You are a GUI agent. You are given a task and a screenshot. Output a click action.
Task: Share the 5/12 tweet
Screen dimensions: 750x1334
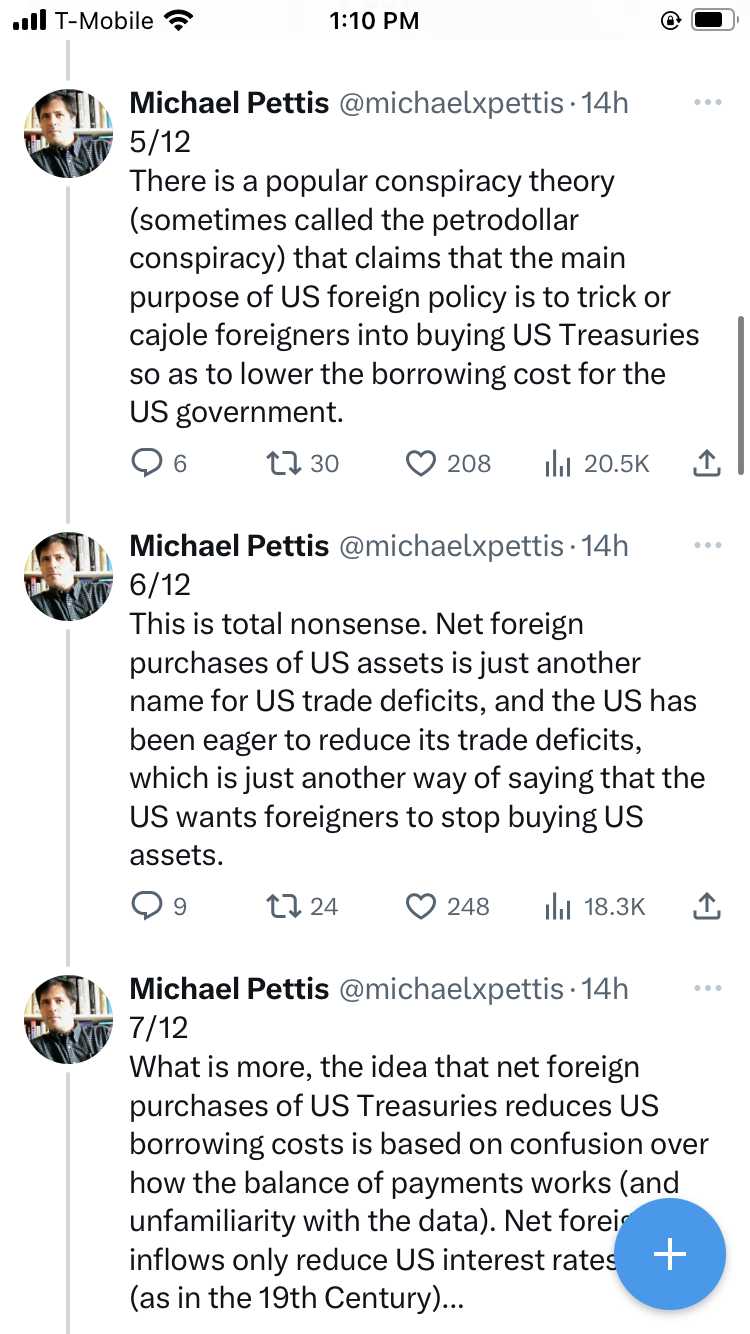point(706,463)
